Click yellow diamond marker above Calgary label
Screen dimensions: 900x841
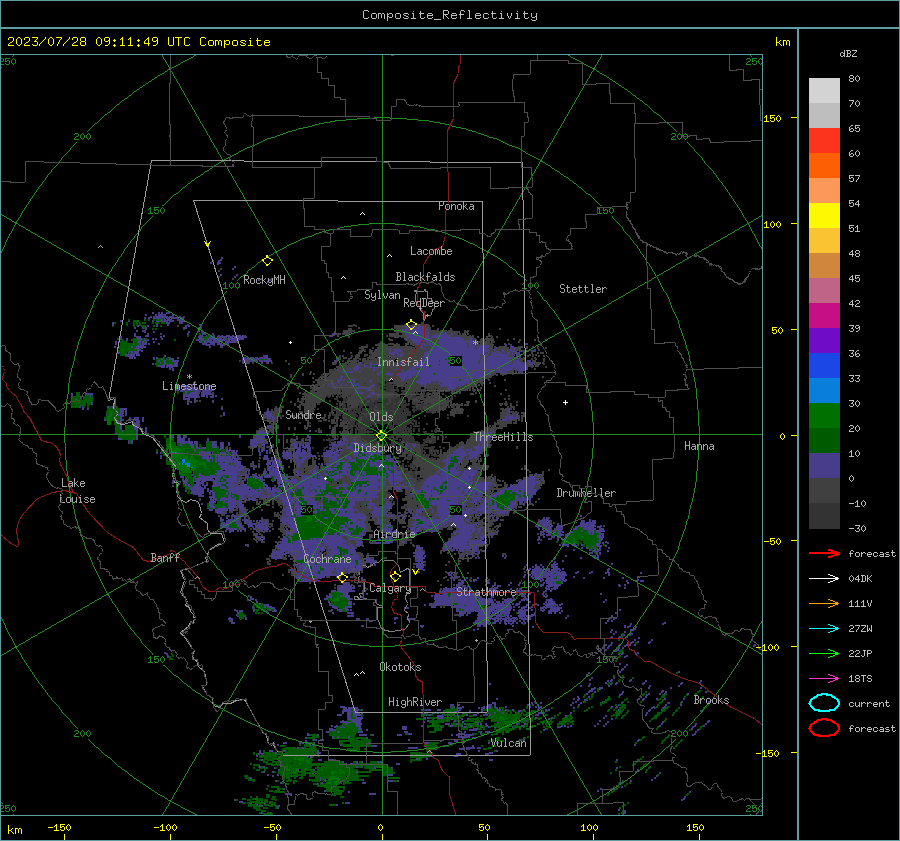(395, 576)
